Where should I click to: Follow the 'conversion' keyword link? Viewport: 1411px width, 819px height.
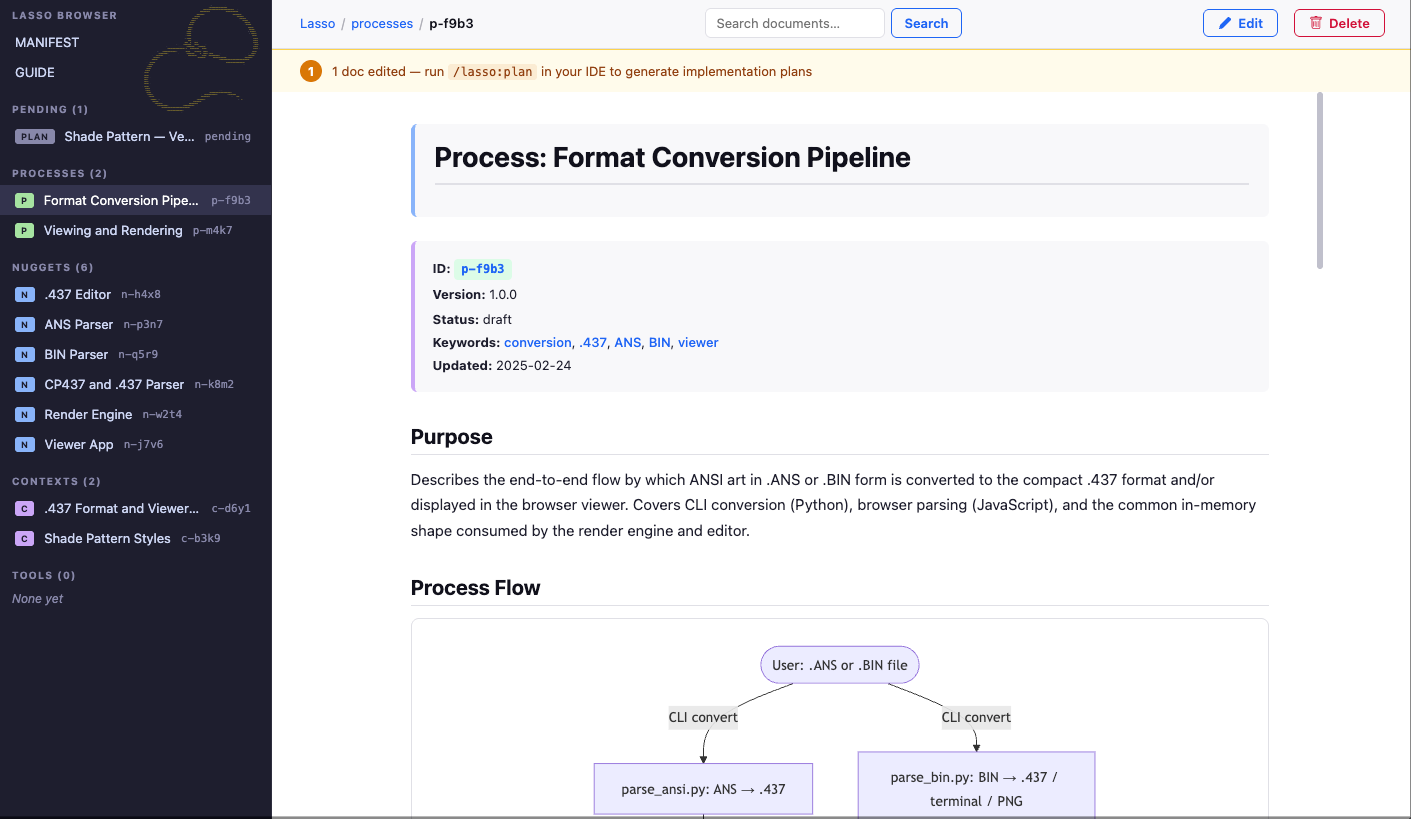[538, 342]
